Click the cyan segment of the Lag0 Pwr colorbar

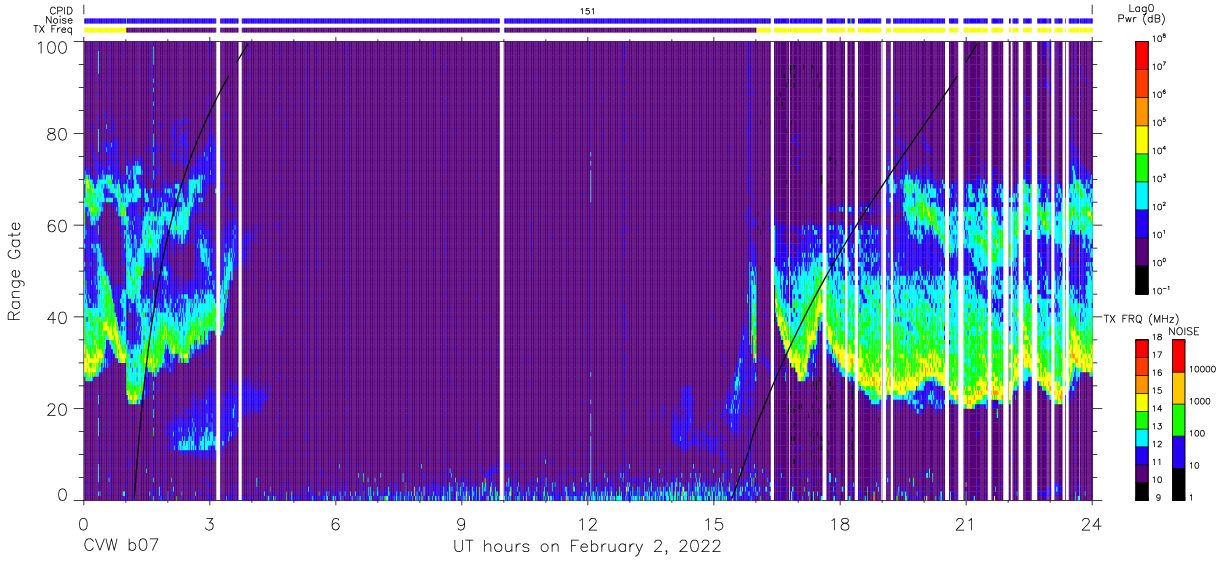(x=1143, y=194)
